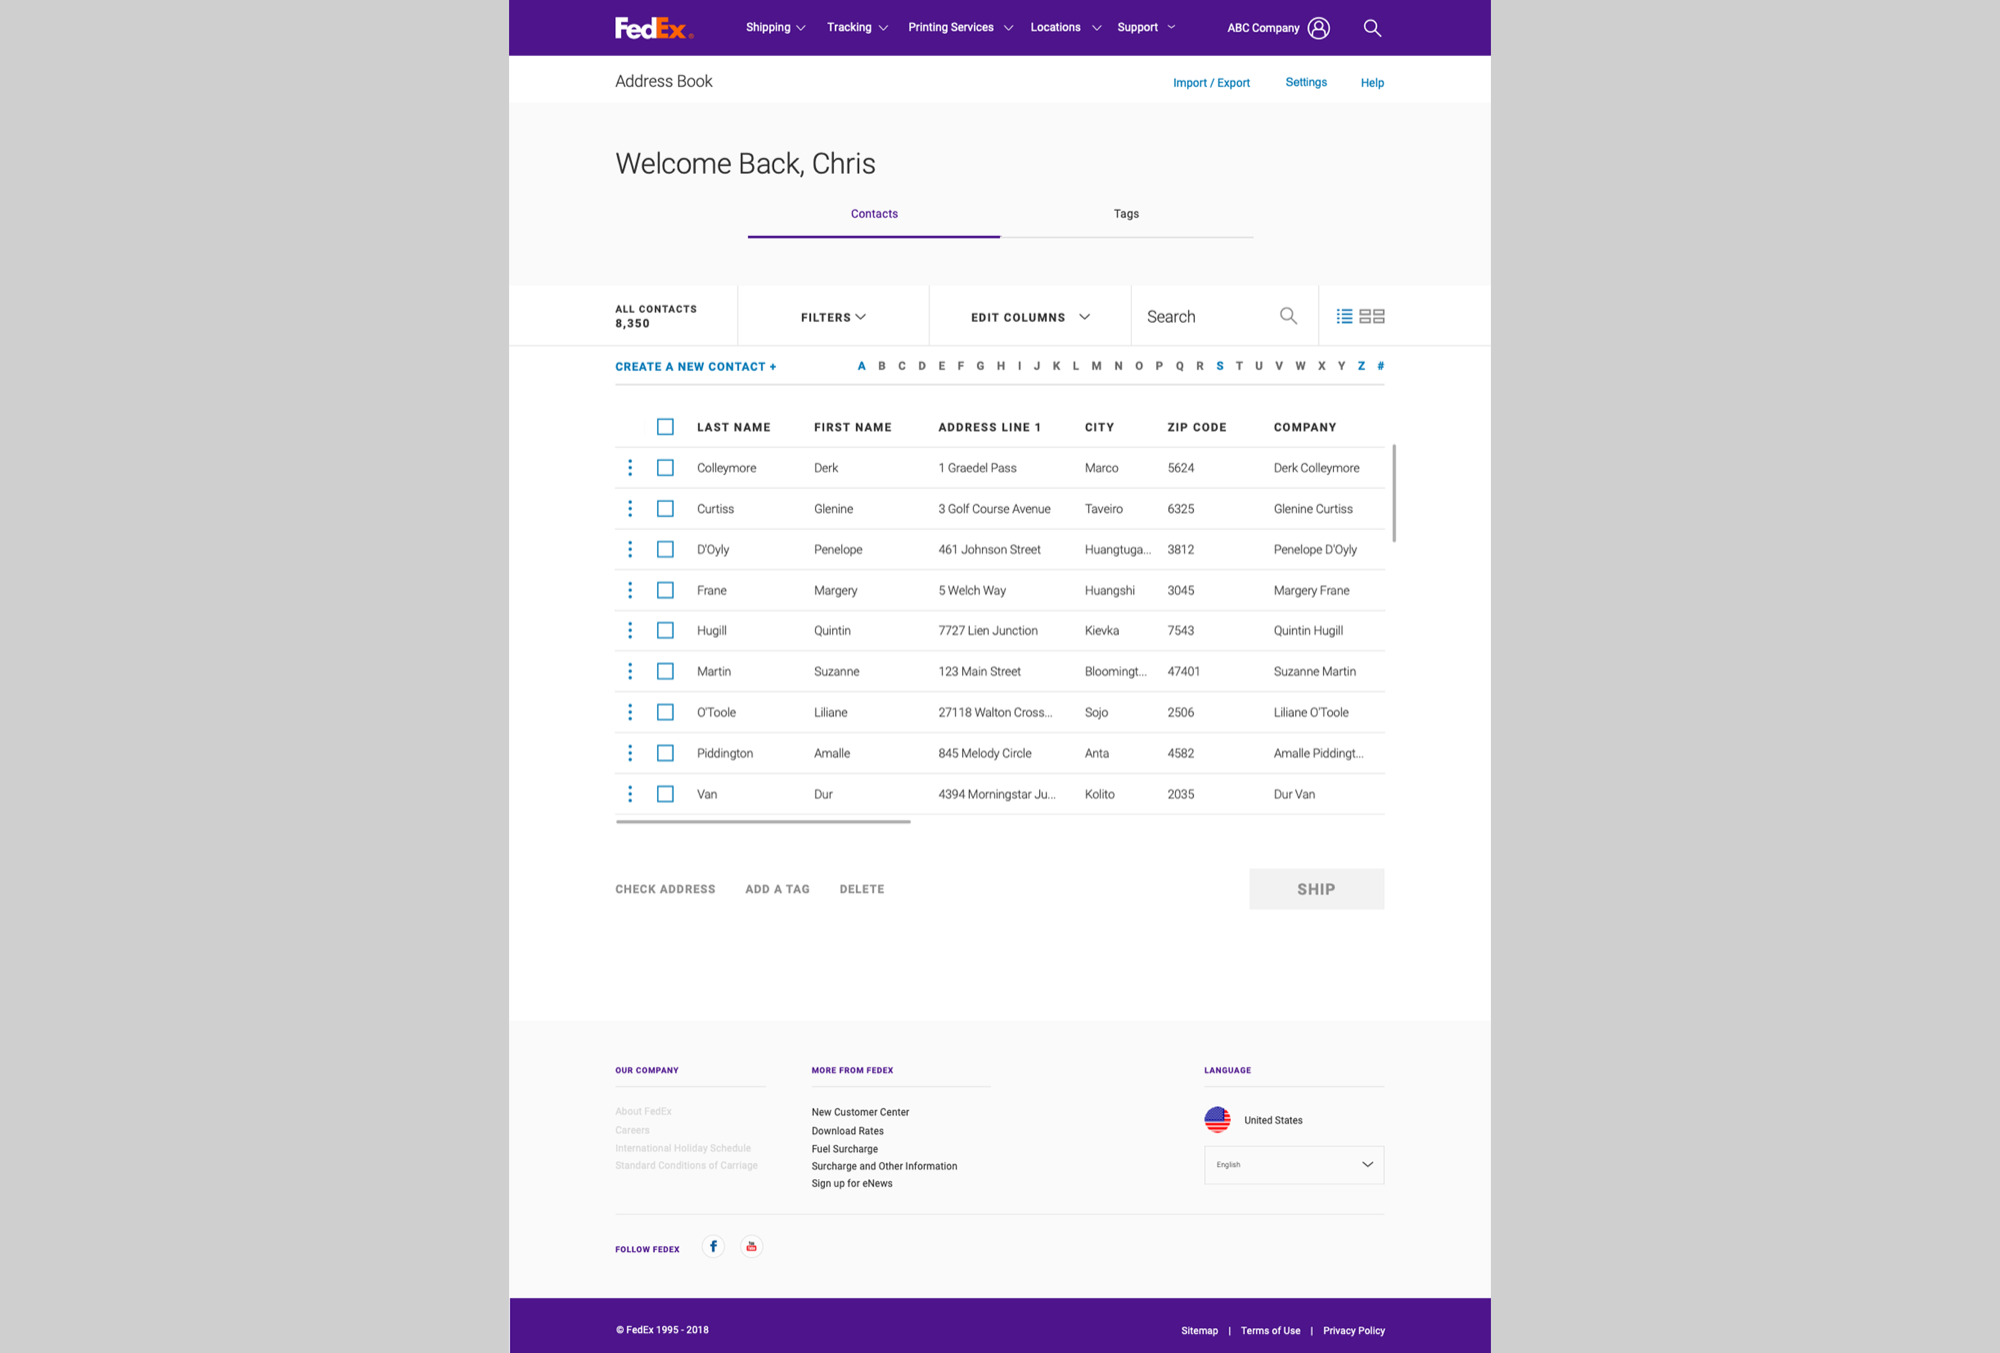Open the search magnifier in the top navigation

[1372, 27]
